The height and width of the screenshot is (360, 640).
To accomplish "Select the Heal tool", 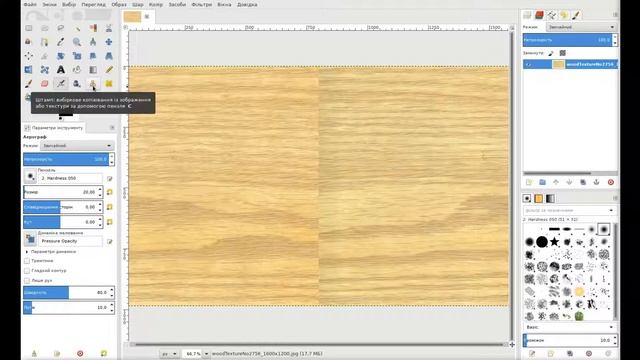I will click(109, 84).
